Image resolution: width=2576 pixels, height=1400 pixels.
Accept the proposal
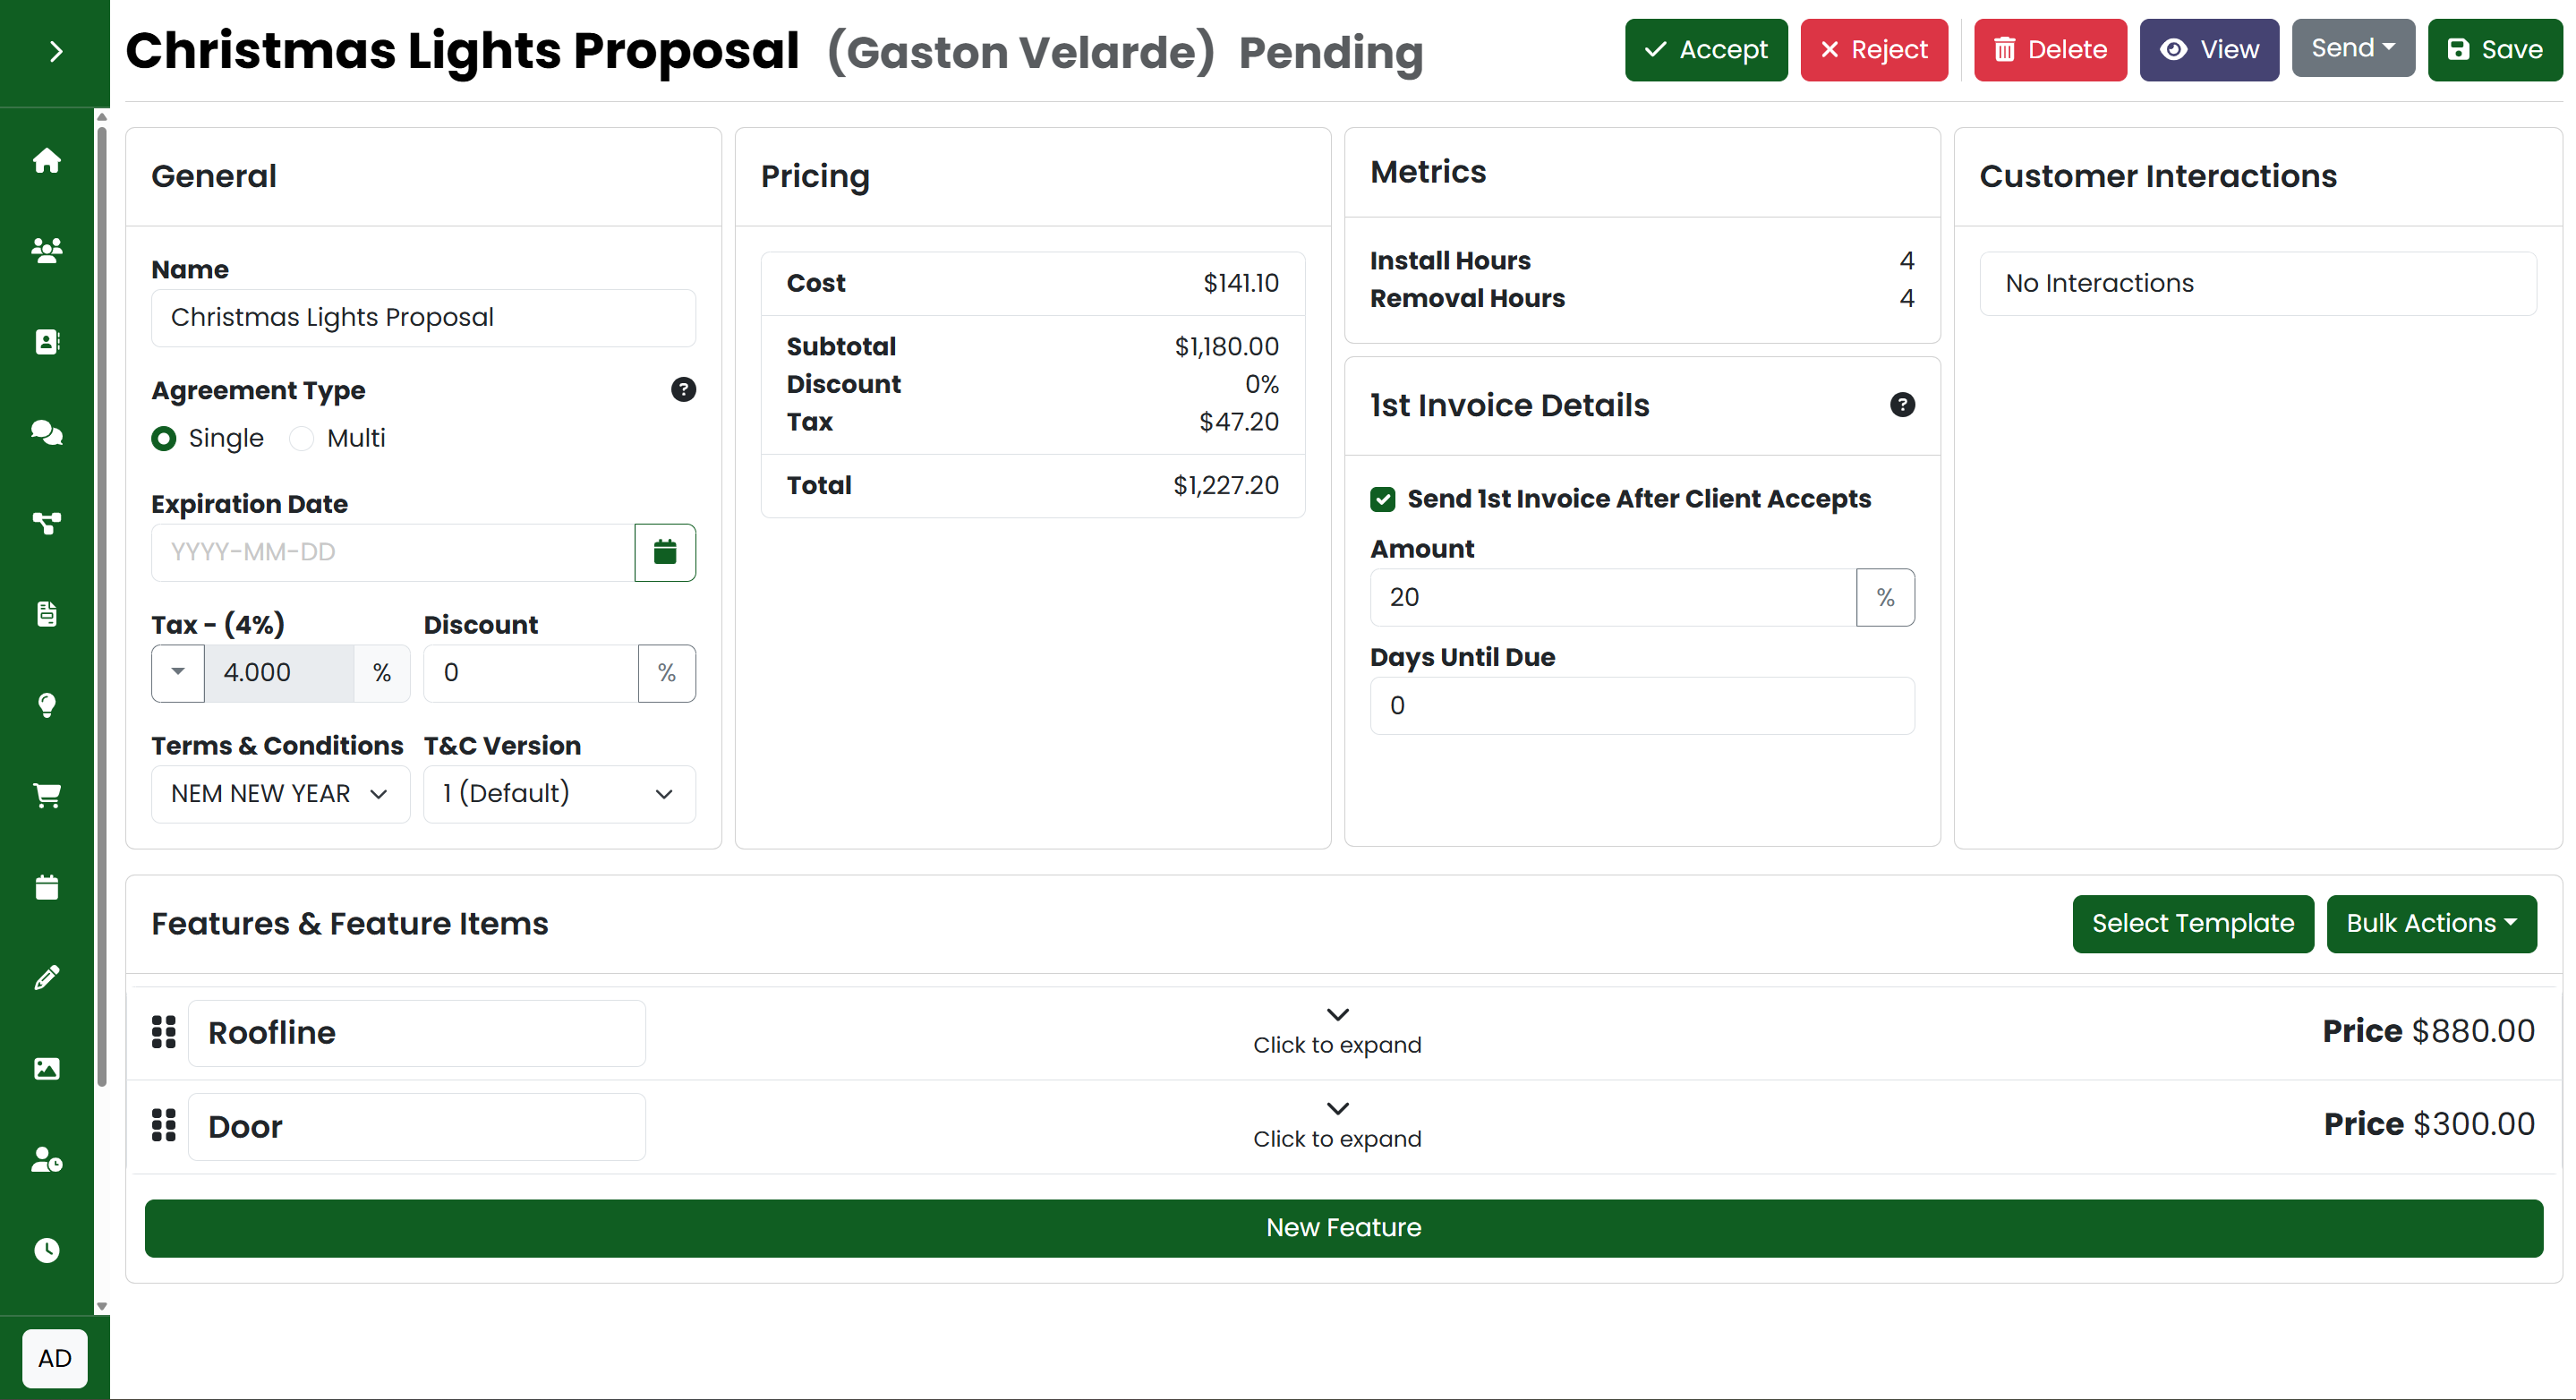pyautogui.click(x=1706, y=50)
